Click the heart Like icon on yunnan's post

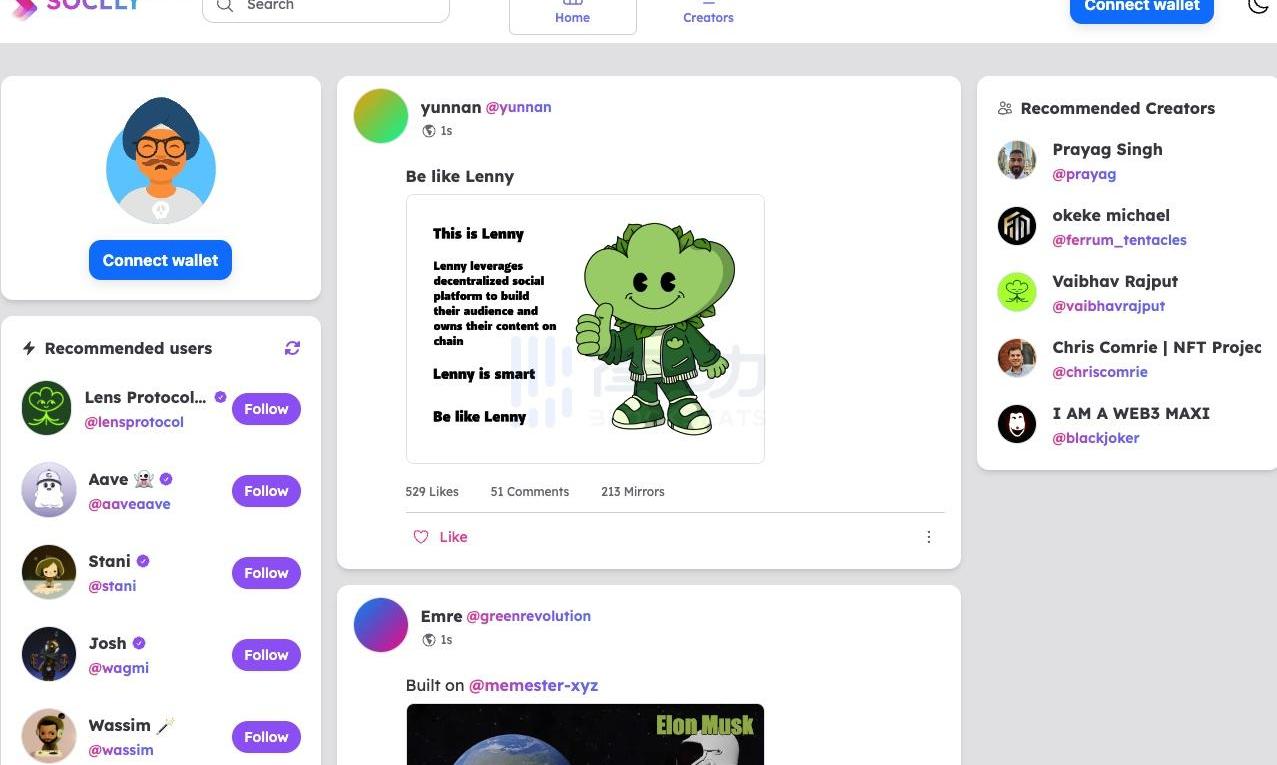pos(421,537)
